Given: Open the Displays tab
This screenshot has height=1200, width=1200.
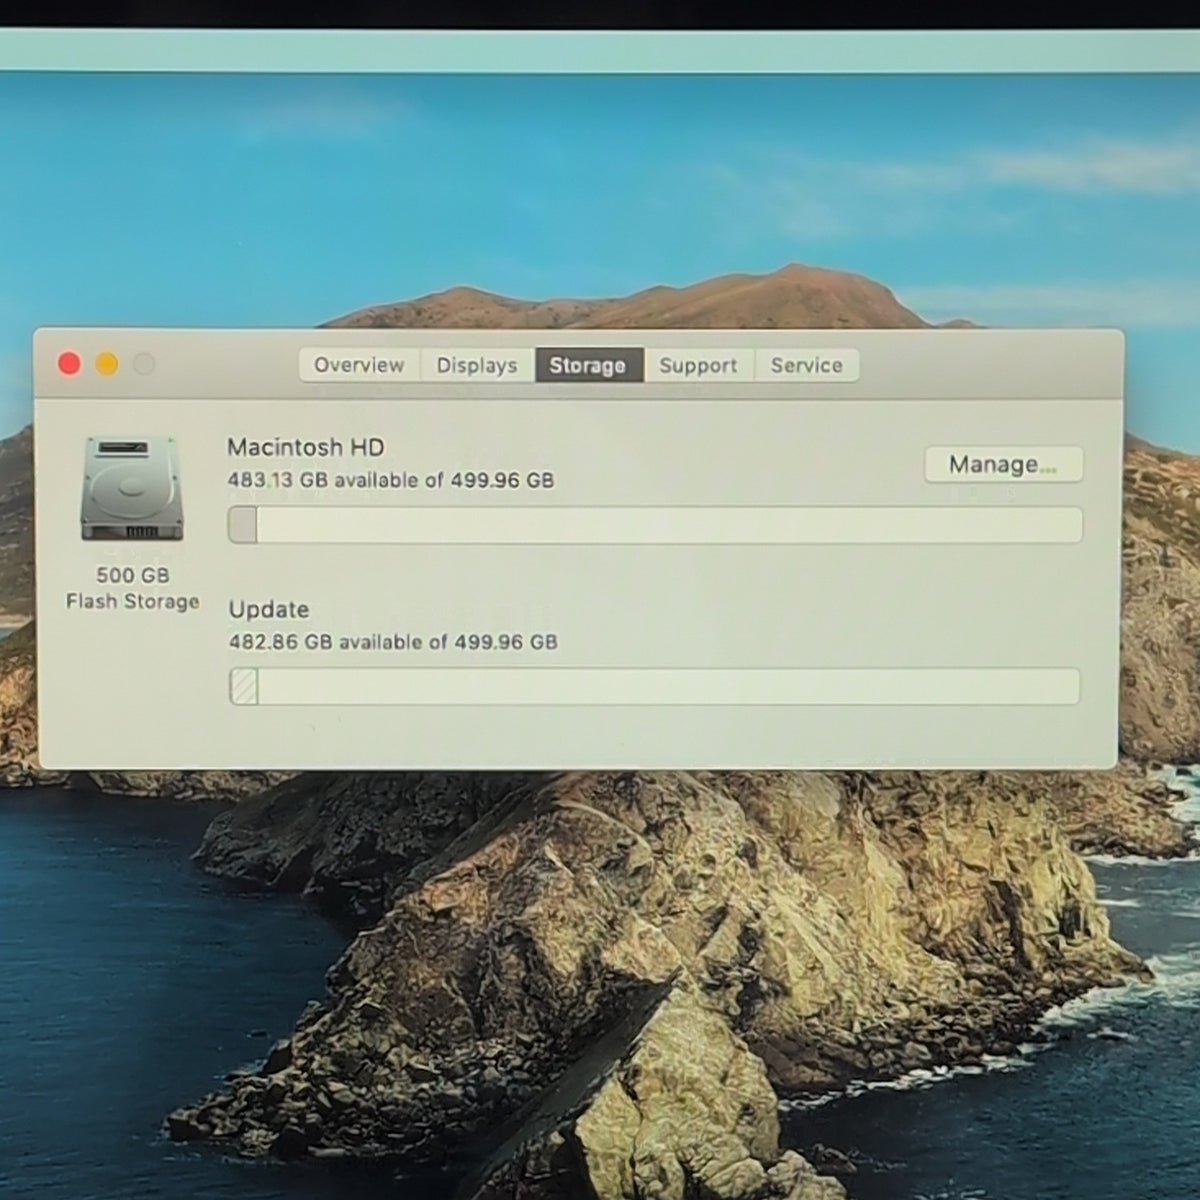Looking at the screenshot, I should coord(477,365).
